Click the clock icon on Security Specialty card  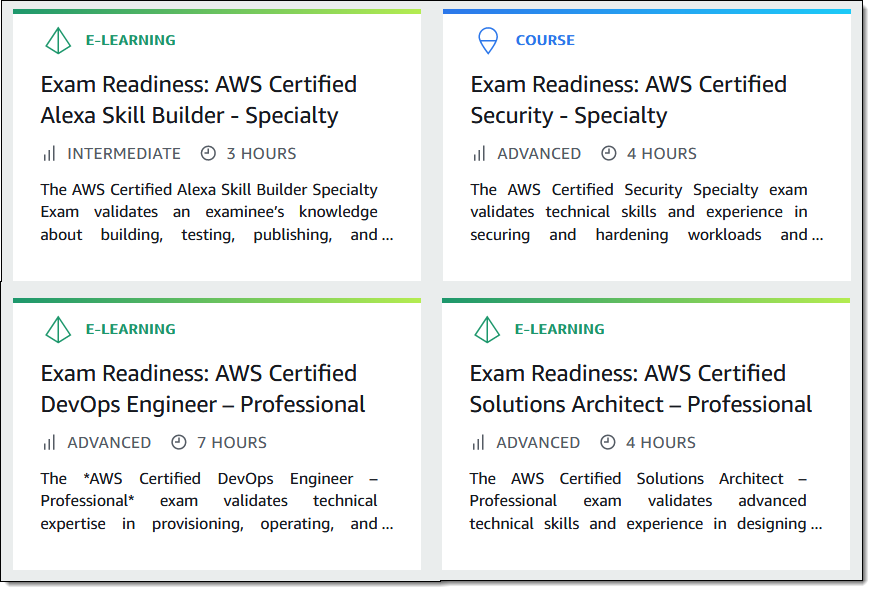pyautogui.click(x=609, y=153)
